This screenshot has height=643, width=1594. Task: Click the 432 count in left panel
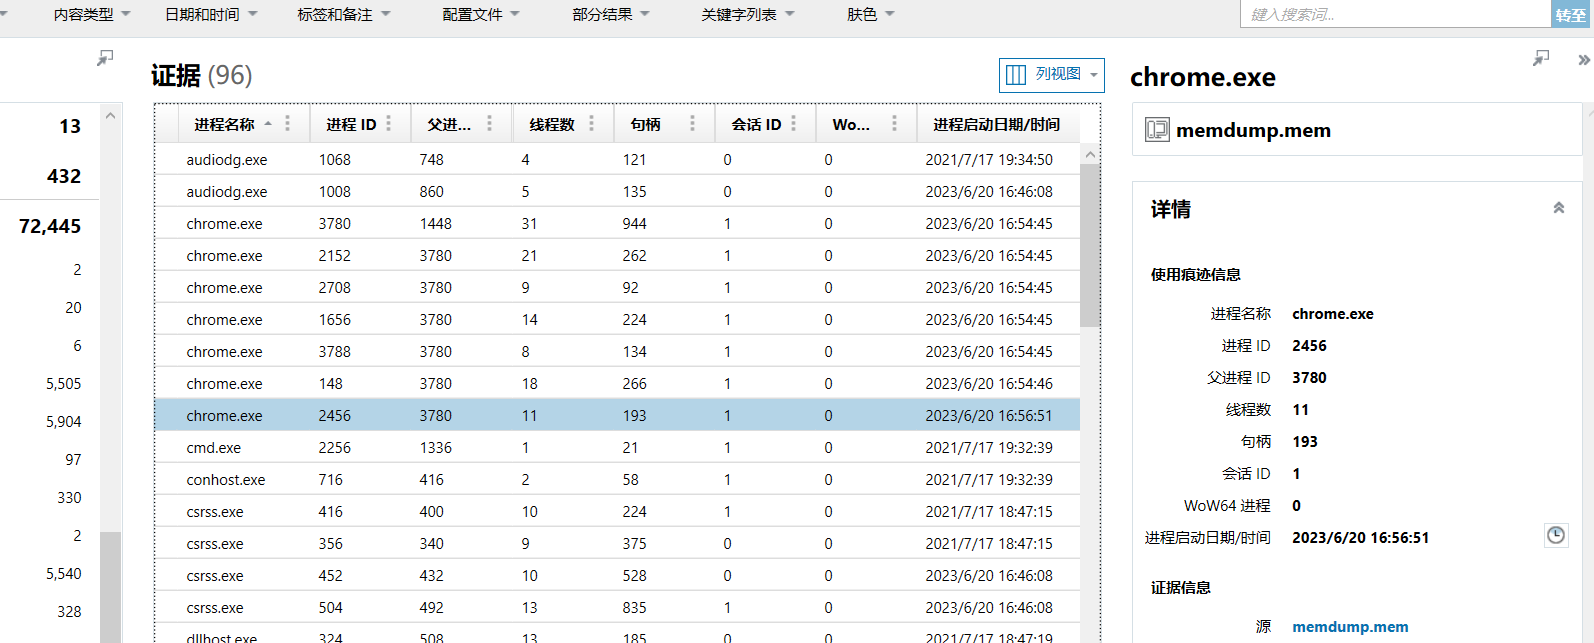point(64,176)
